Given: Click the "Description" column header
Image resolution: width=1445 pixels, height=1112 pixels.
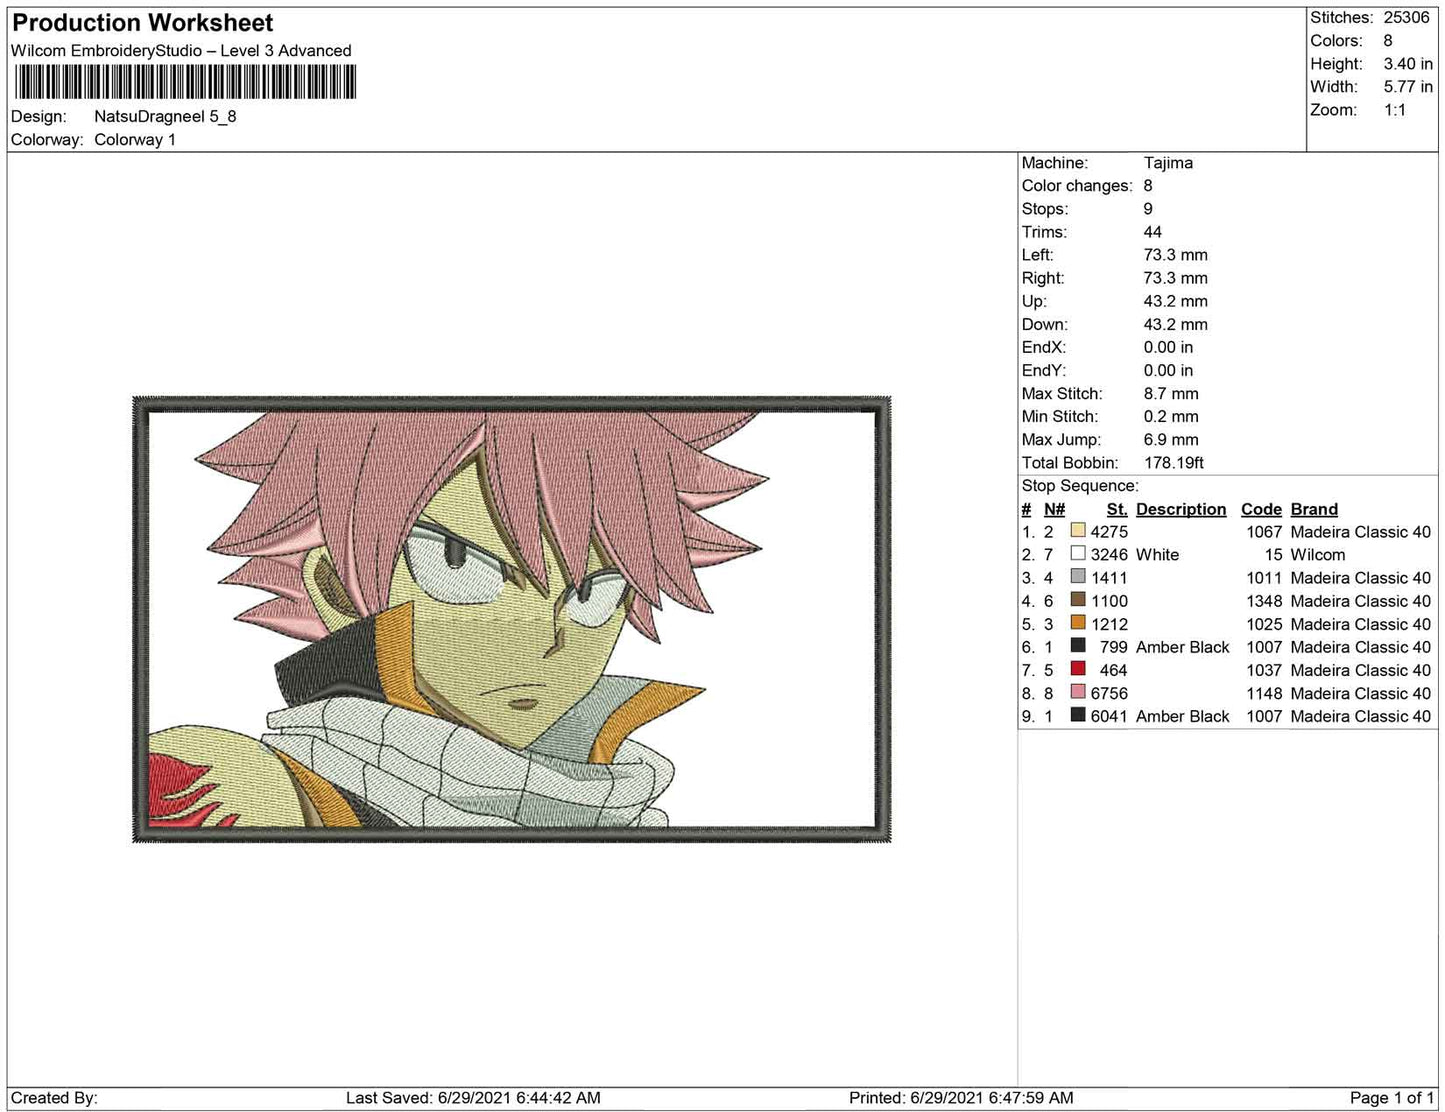Looking at the screenshot, I should [1181, 509].
